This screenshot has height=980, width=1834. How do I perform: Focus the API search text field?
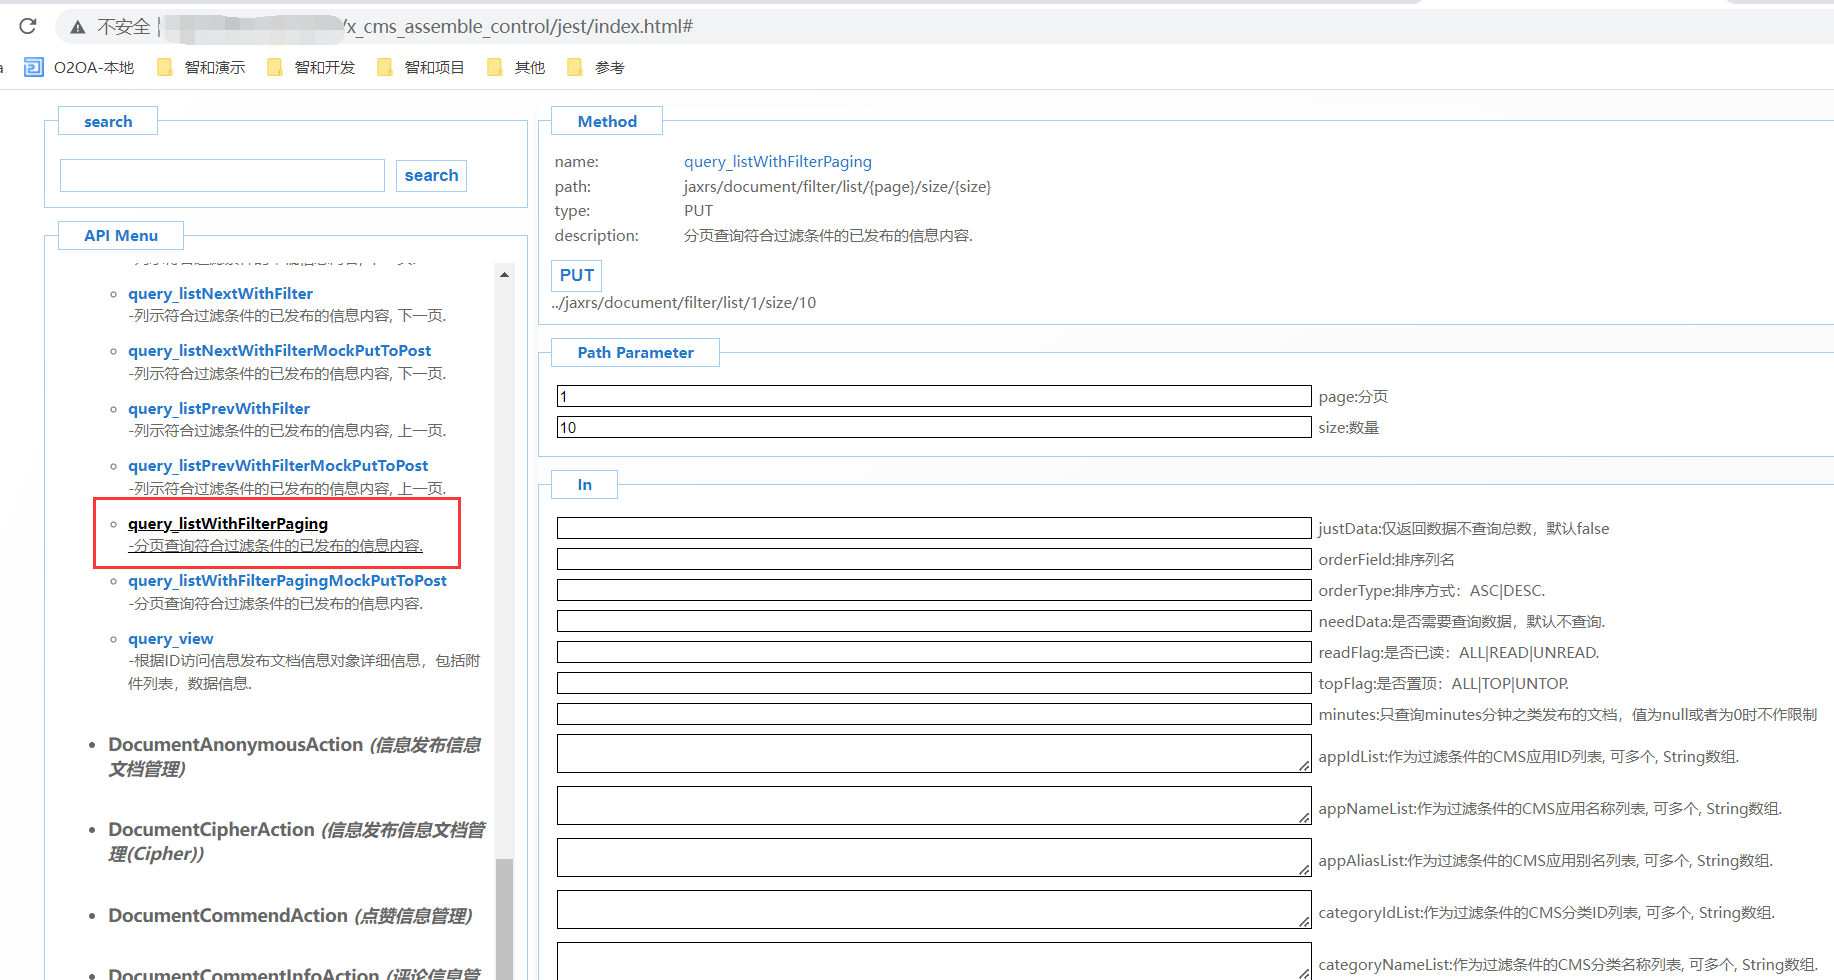click(x=222, y=176)
